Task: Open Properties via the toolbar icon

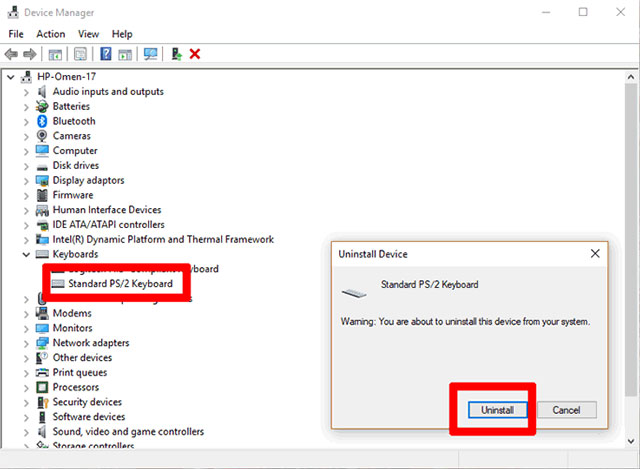Action: point(80,54)
